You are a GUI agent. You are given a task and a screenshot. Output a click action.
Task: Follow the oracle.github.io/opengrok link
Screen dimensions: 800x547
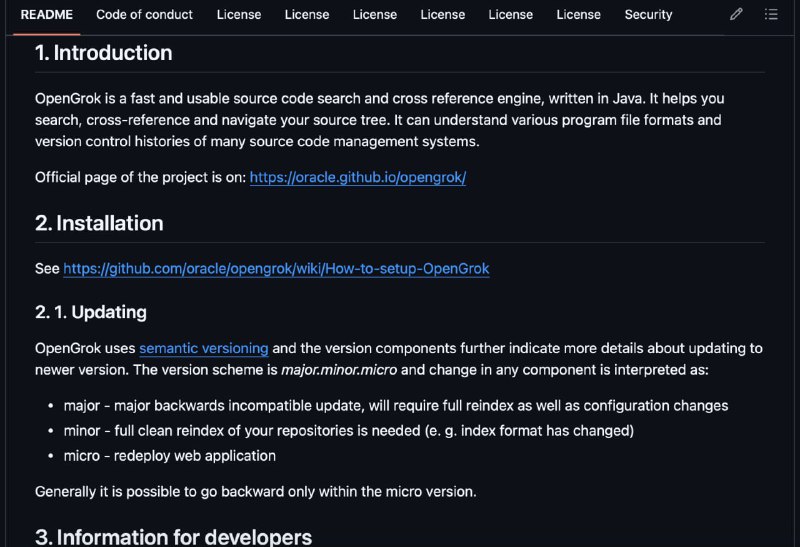pos(358,178)
